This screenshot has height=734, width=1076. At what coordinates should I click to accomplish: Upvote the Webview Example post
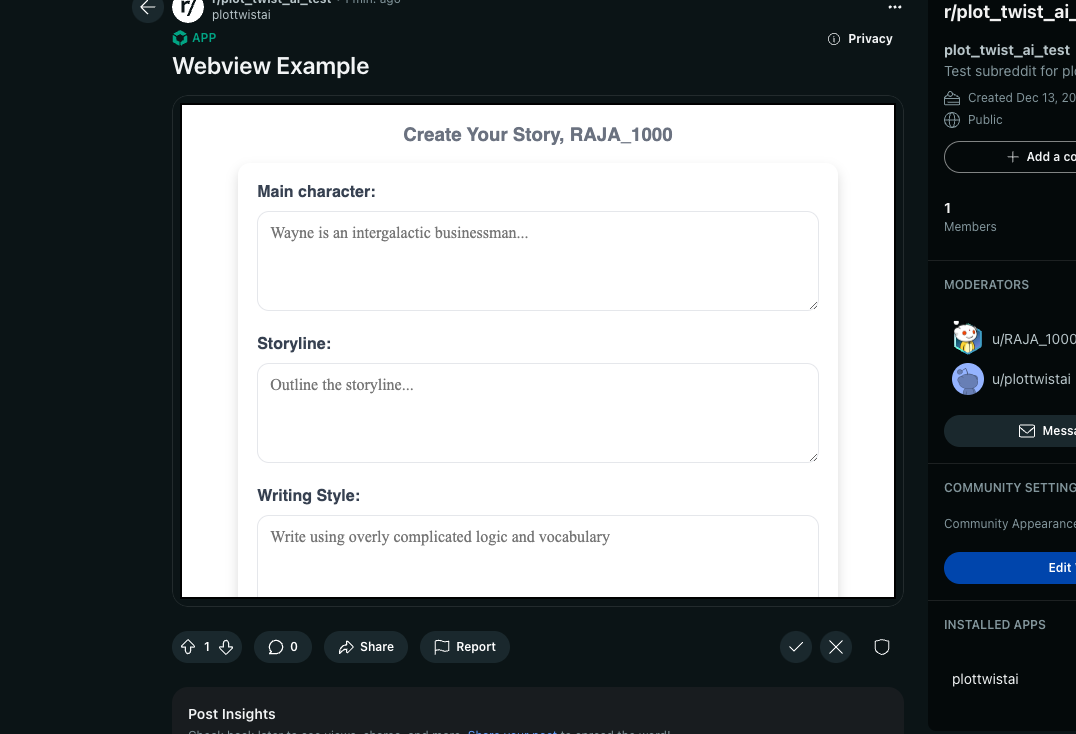[x=188, y=647]
